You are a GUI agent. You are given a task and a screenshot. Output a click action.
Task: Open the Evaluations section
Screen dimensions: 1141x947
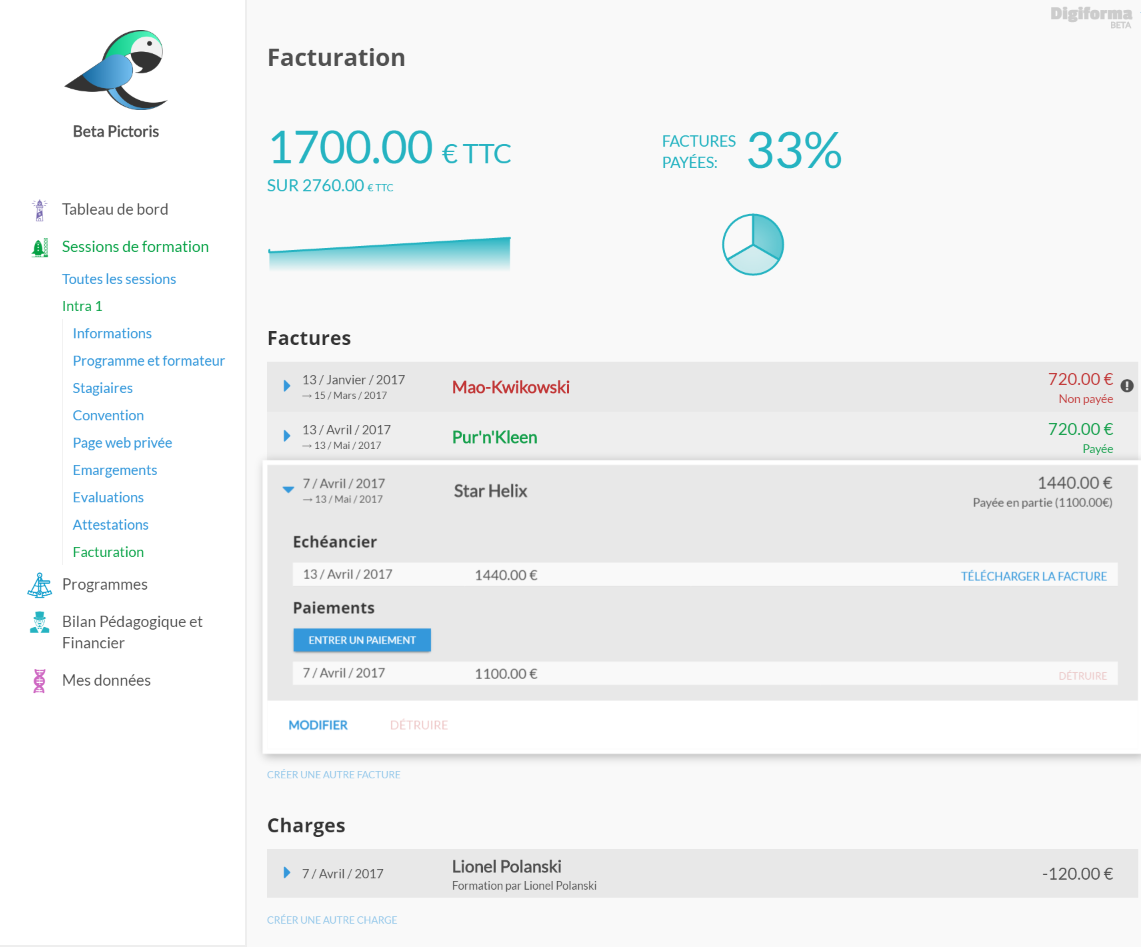108,497
